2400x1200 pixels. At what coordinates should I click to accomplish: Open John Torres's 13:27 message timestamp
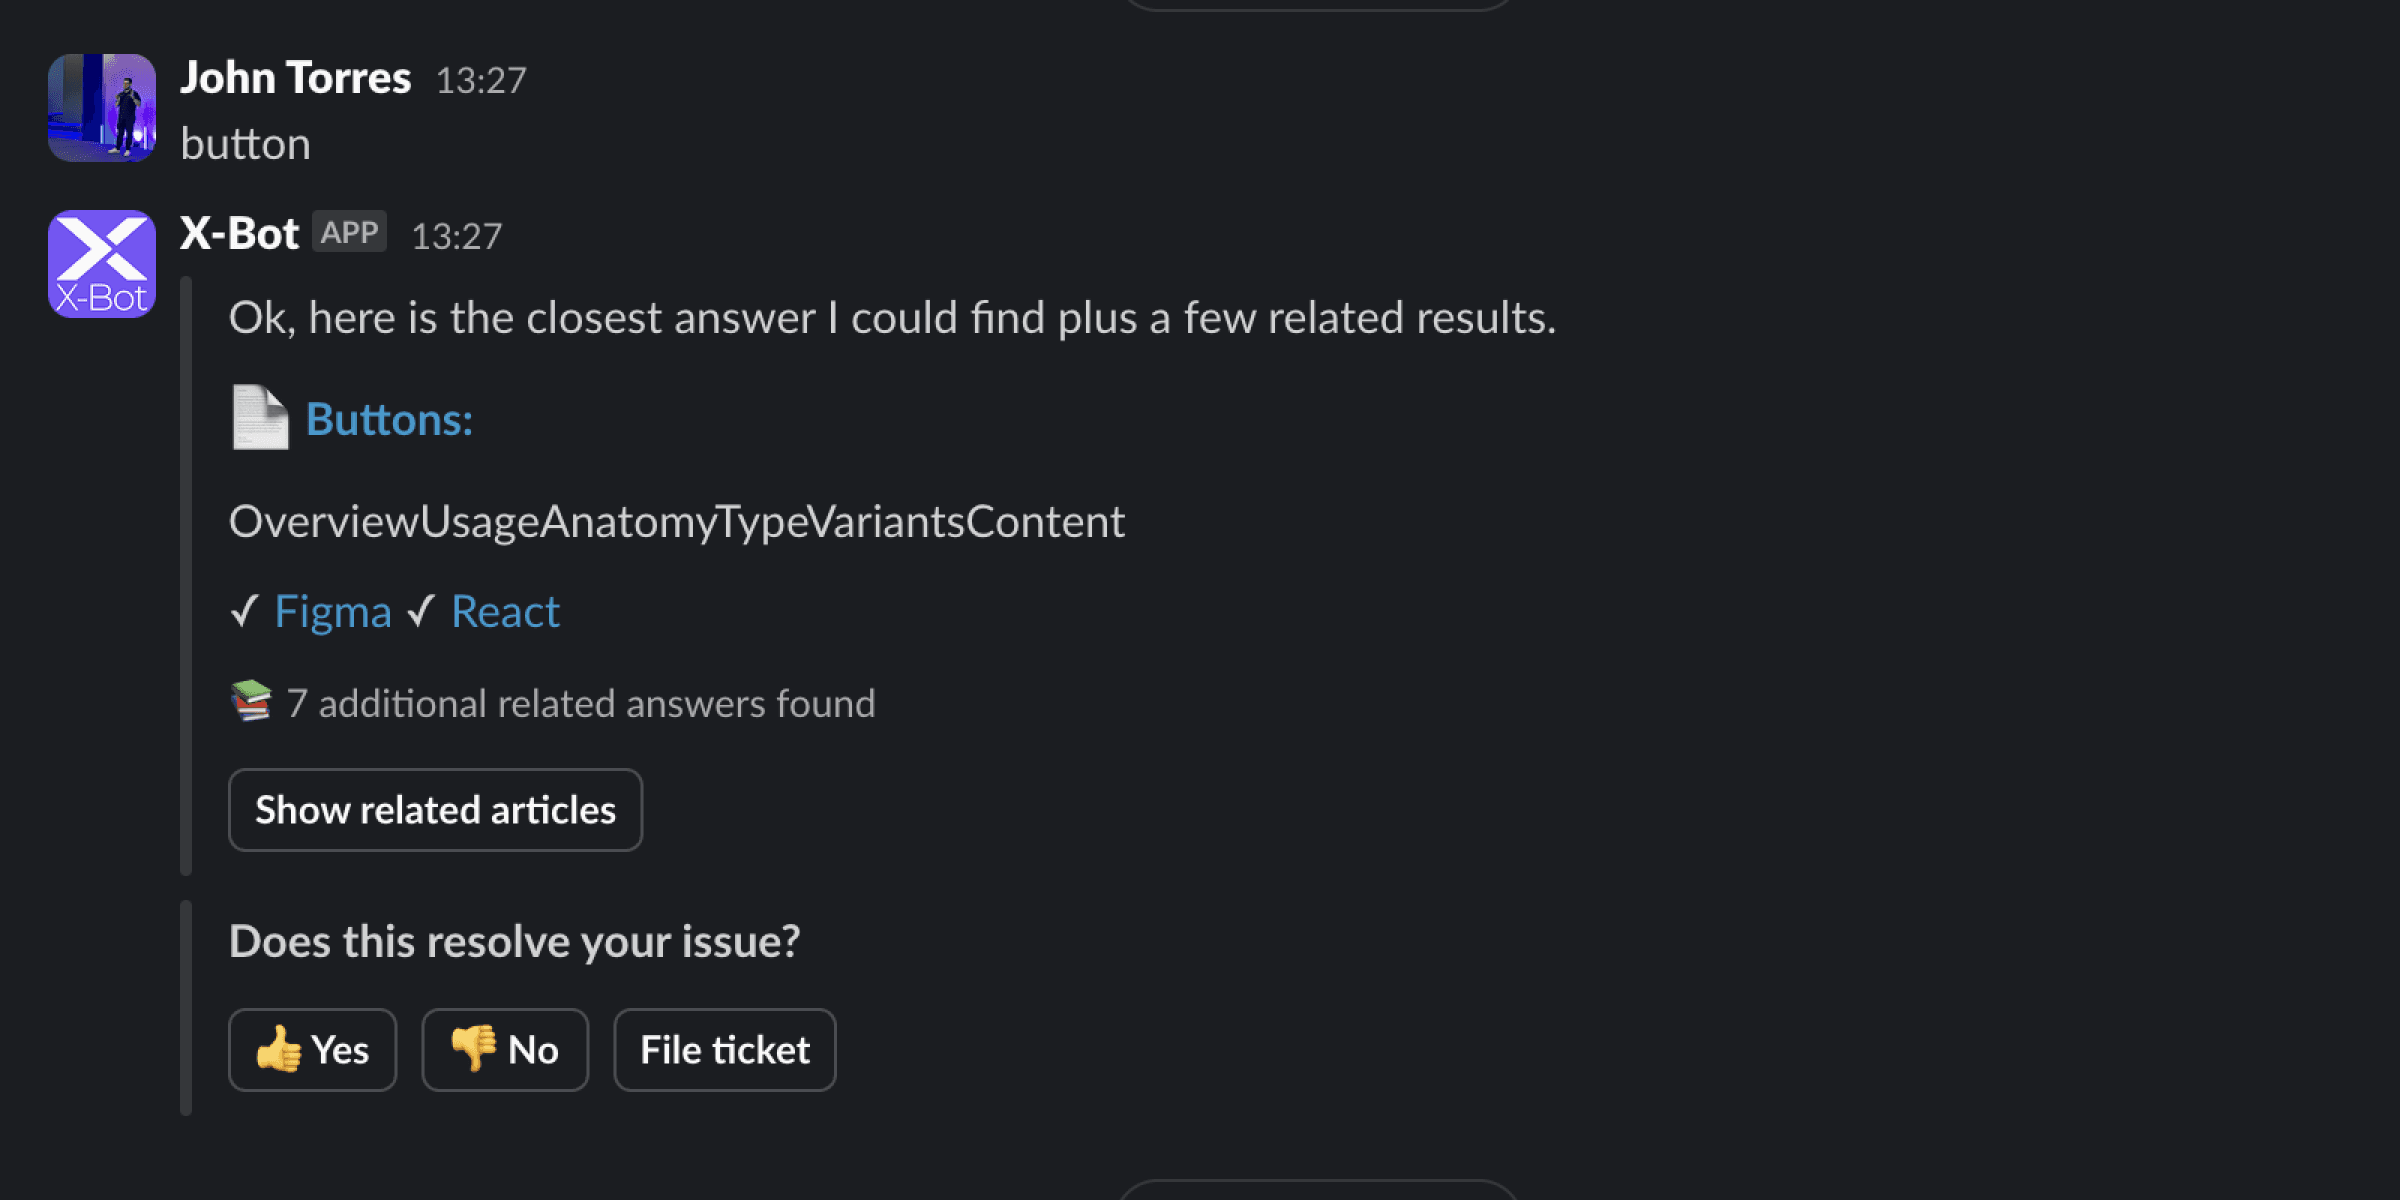tap(481, 80)
